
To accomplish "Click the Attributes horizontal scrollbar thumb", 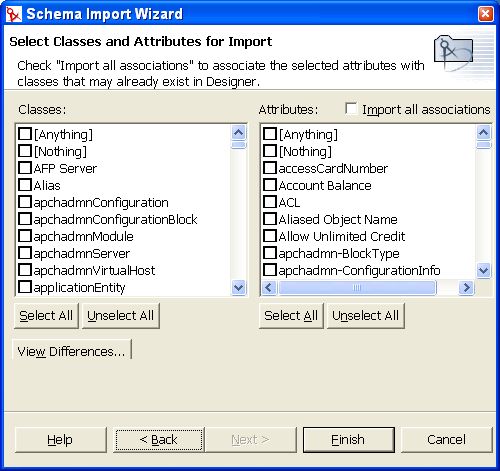I will pyautogui.click(x=357, y=287).
